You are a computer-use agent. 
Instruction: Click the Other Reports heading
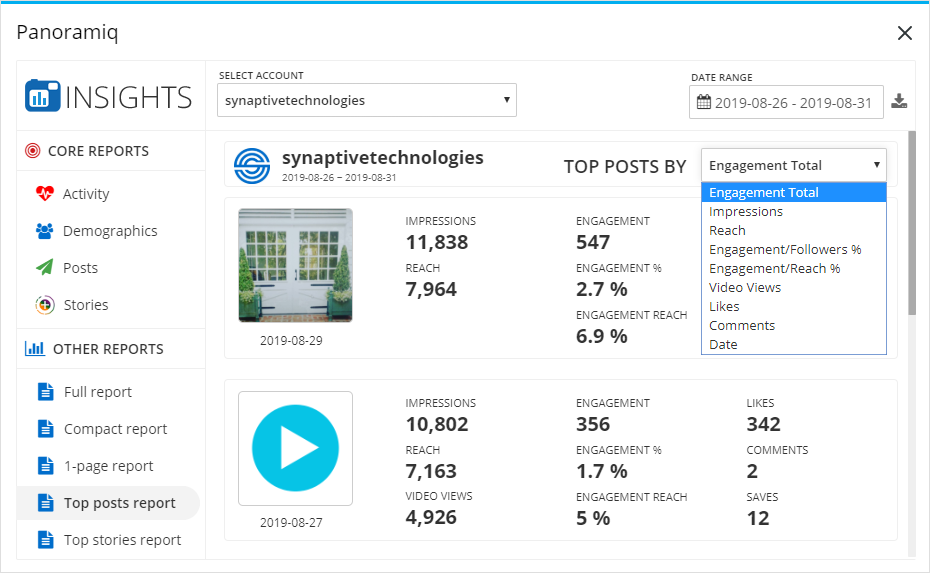108,349
